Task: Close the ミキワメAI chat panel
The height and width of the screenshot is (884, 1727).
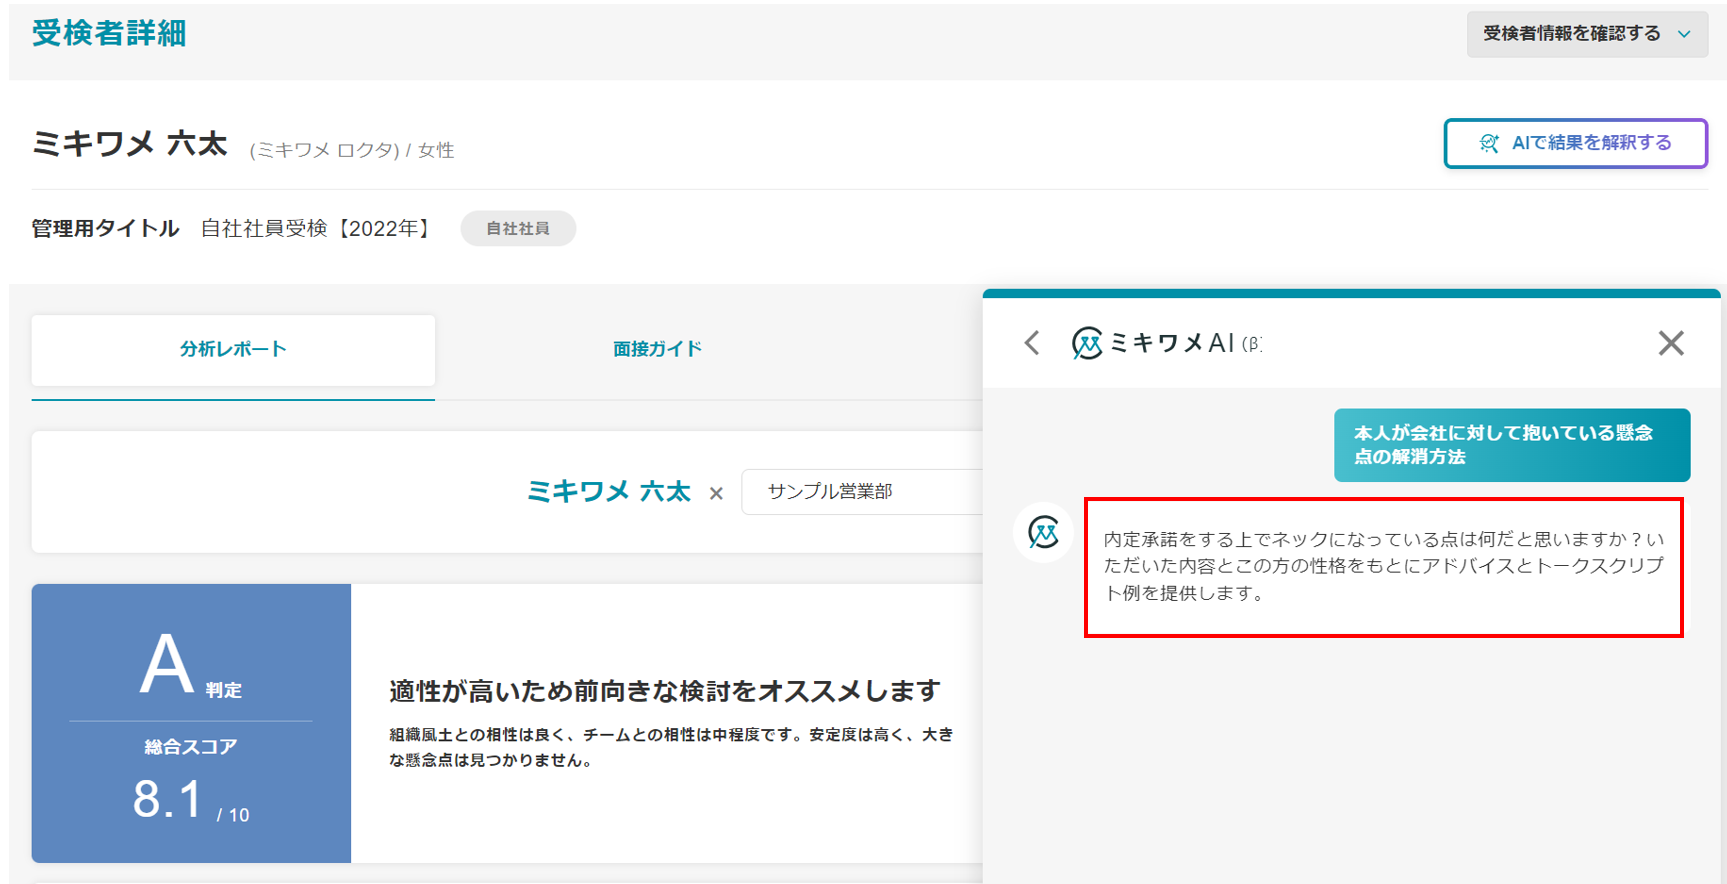Action: tap(1670, 343)
